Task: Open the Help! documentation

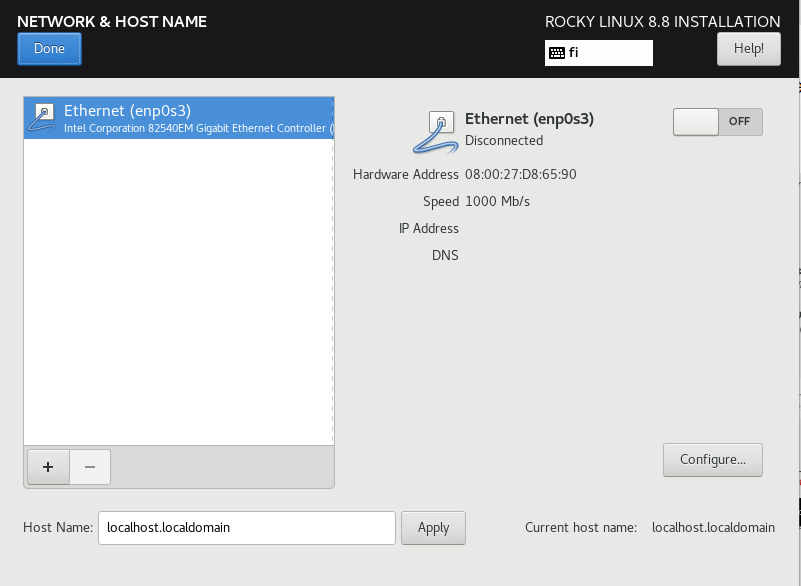Action: tap(748, 48)
